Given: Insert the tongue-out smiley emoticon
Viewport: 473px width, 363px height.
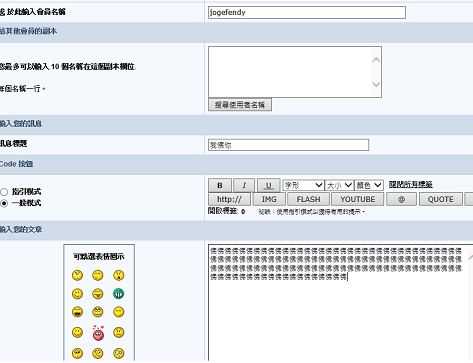Looking at the screenshot, I should (x=98, y=294).
